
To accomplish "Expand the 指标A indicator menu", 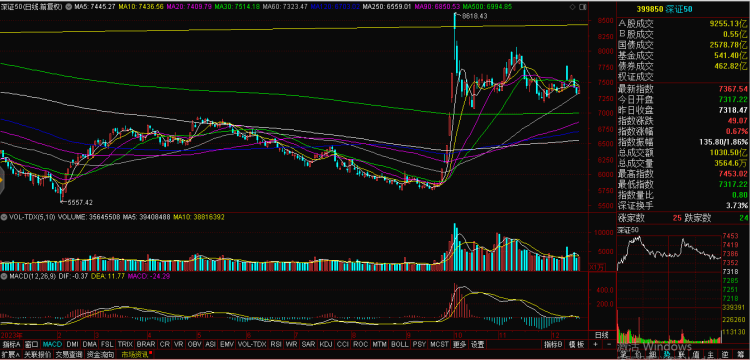I will (x=12, y=344).
